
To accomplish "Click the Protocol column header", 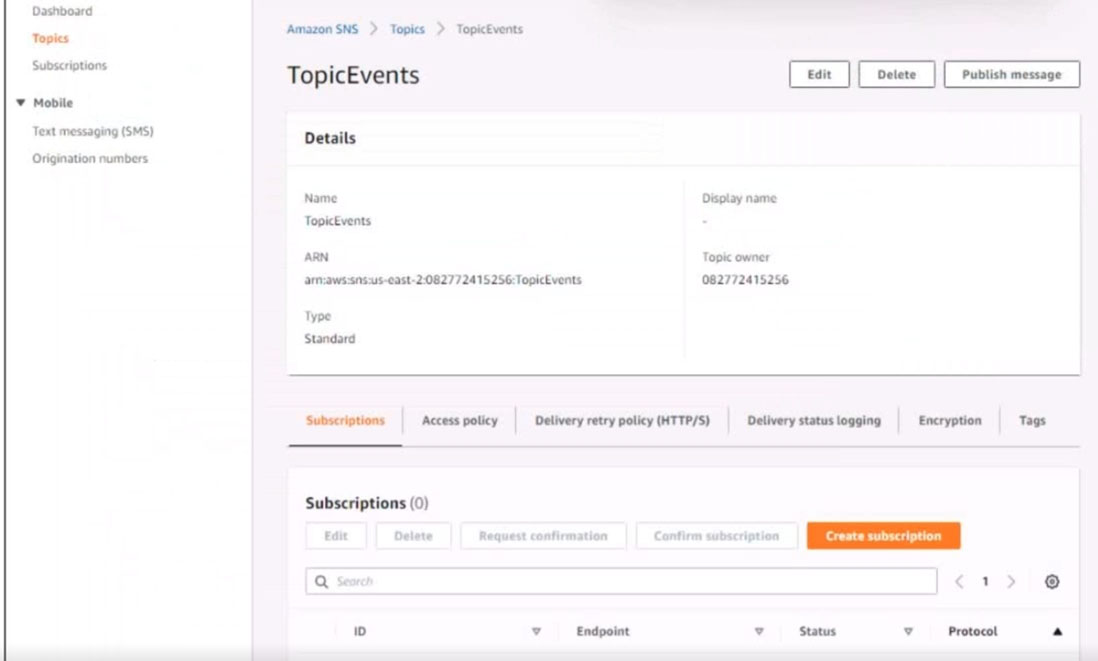I will (973, 631).
